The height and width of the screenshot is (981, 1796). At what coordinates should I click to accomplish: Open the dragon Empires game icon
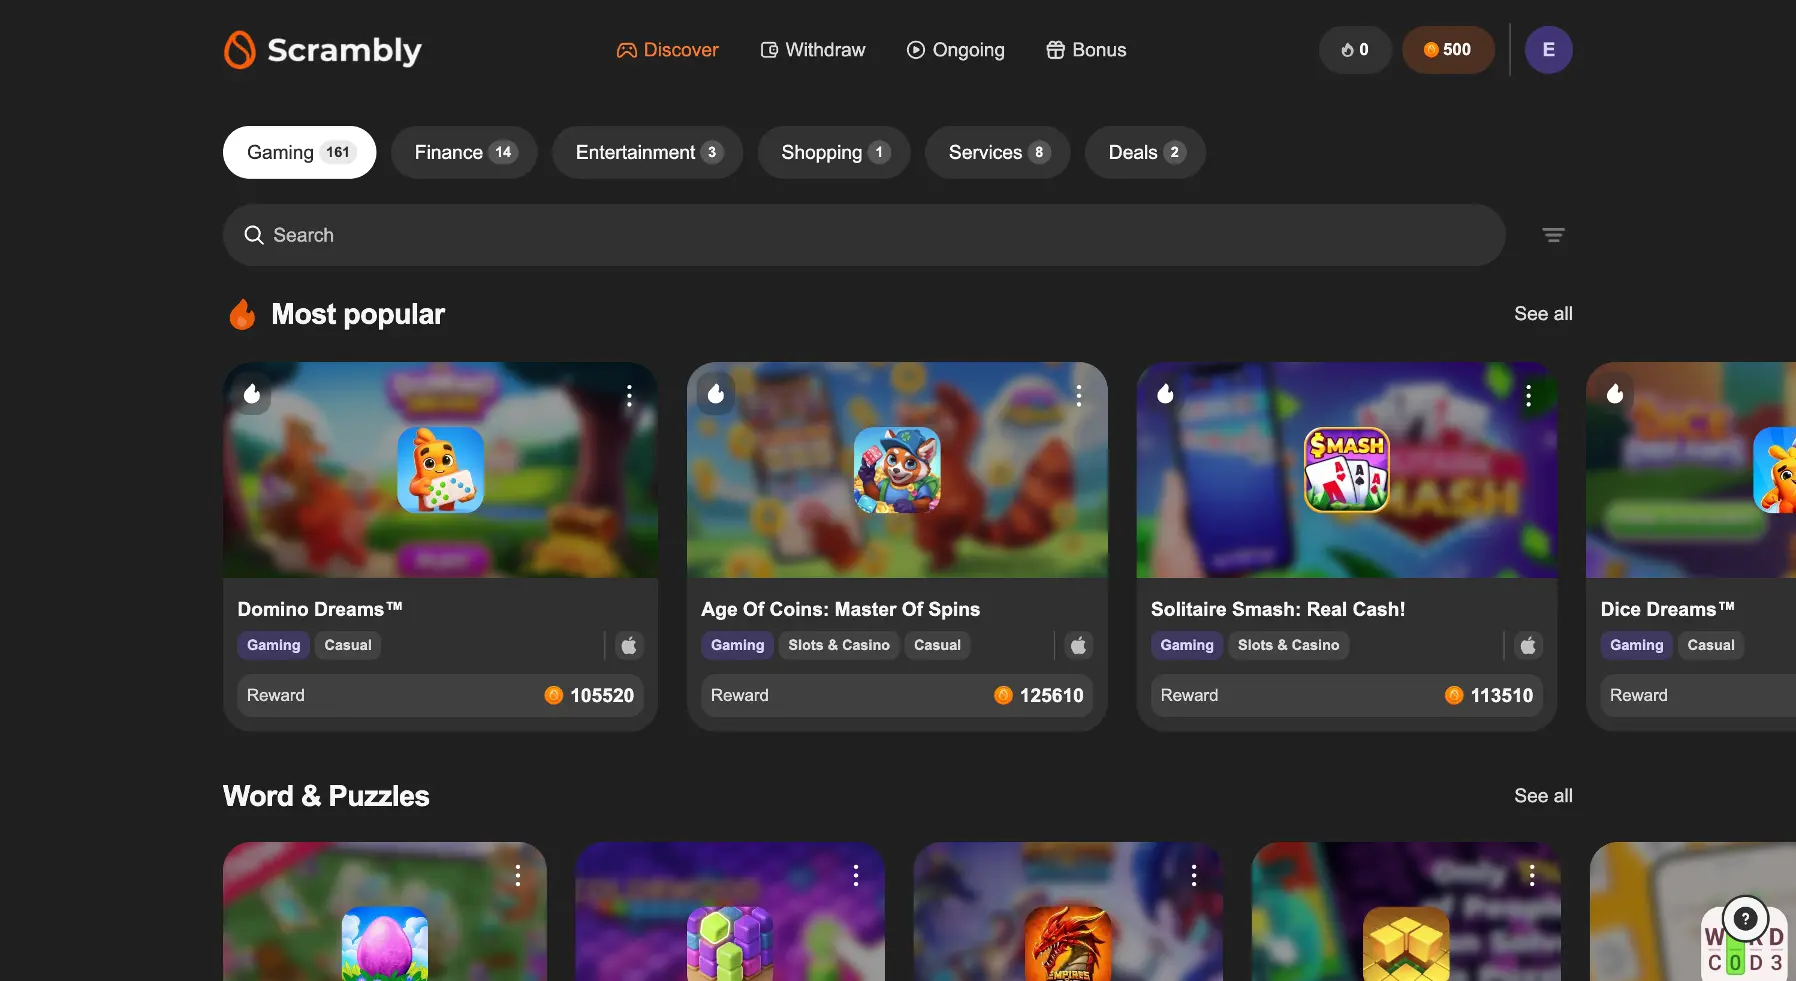(1068, 944)
